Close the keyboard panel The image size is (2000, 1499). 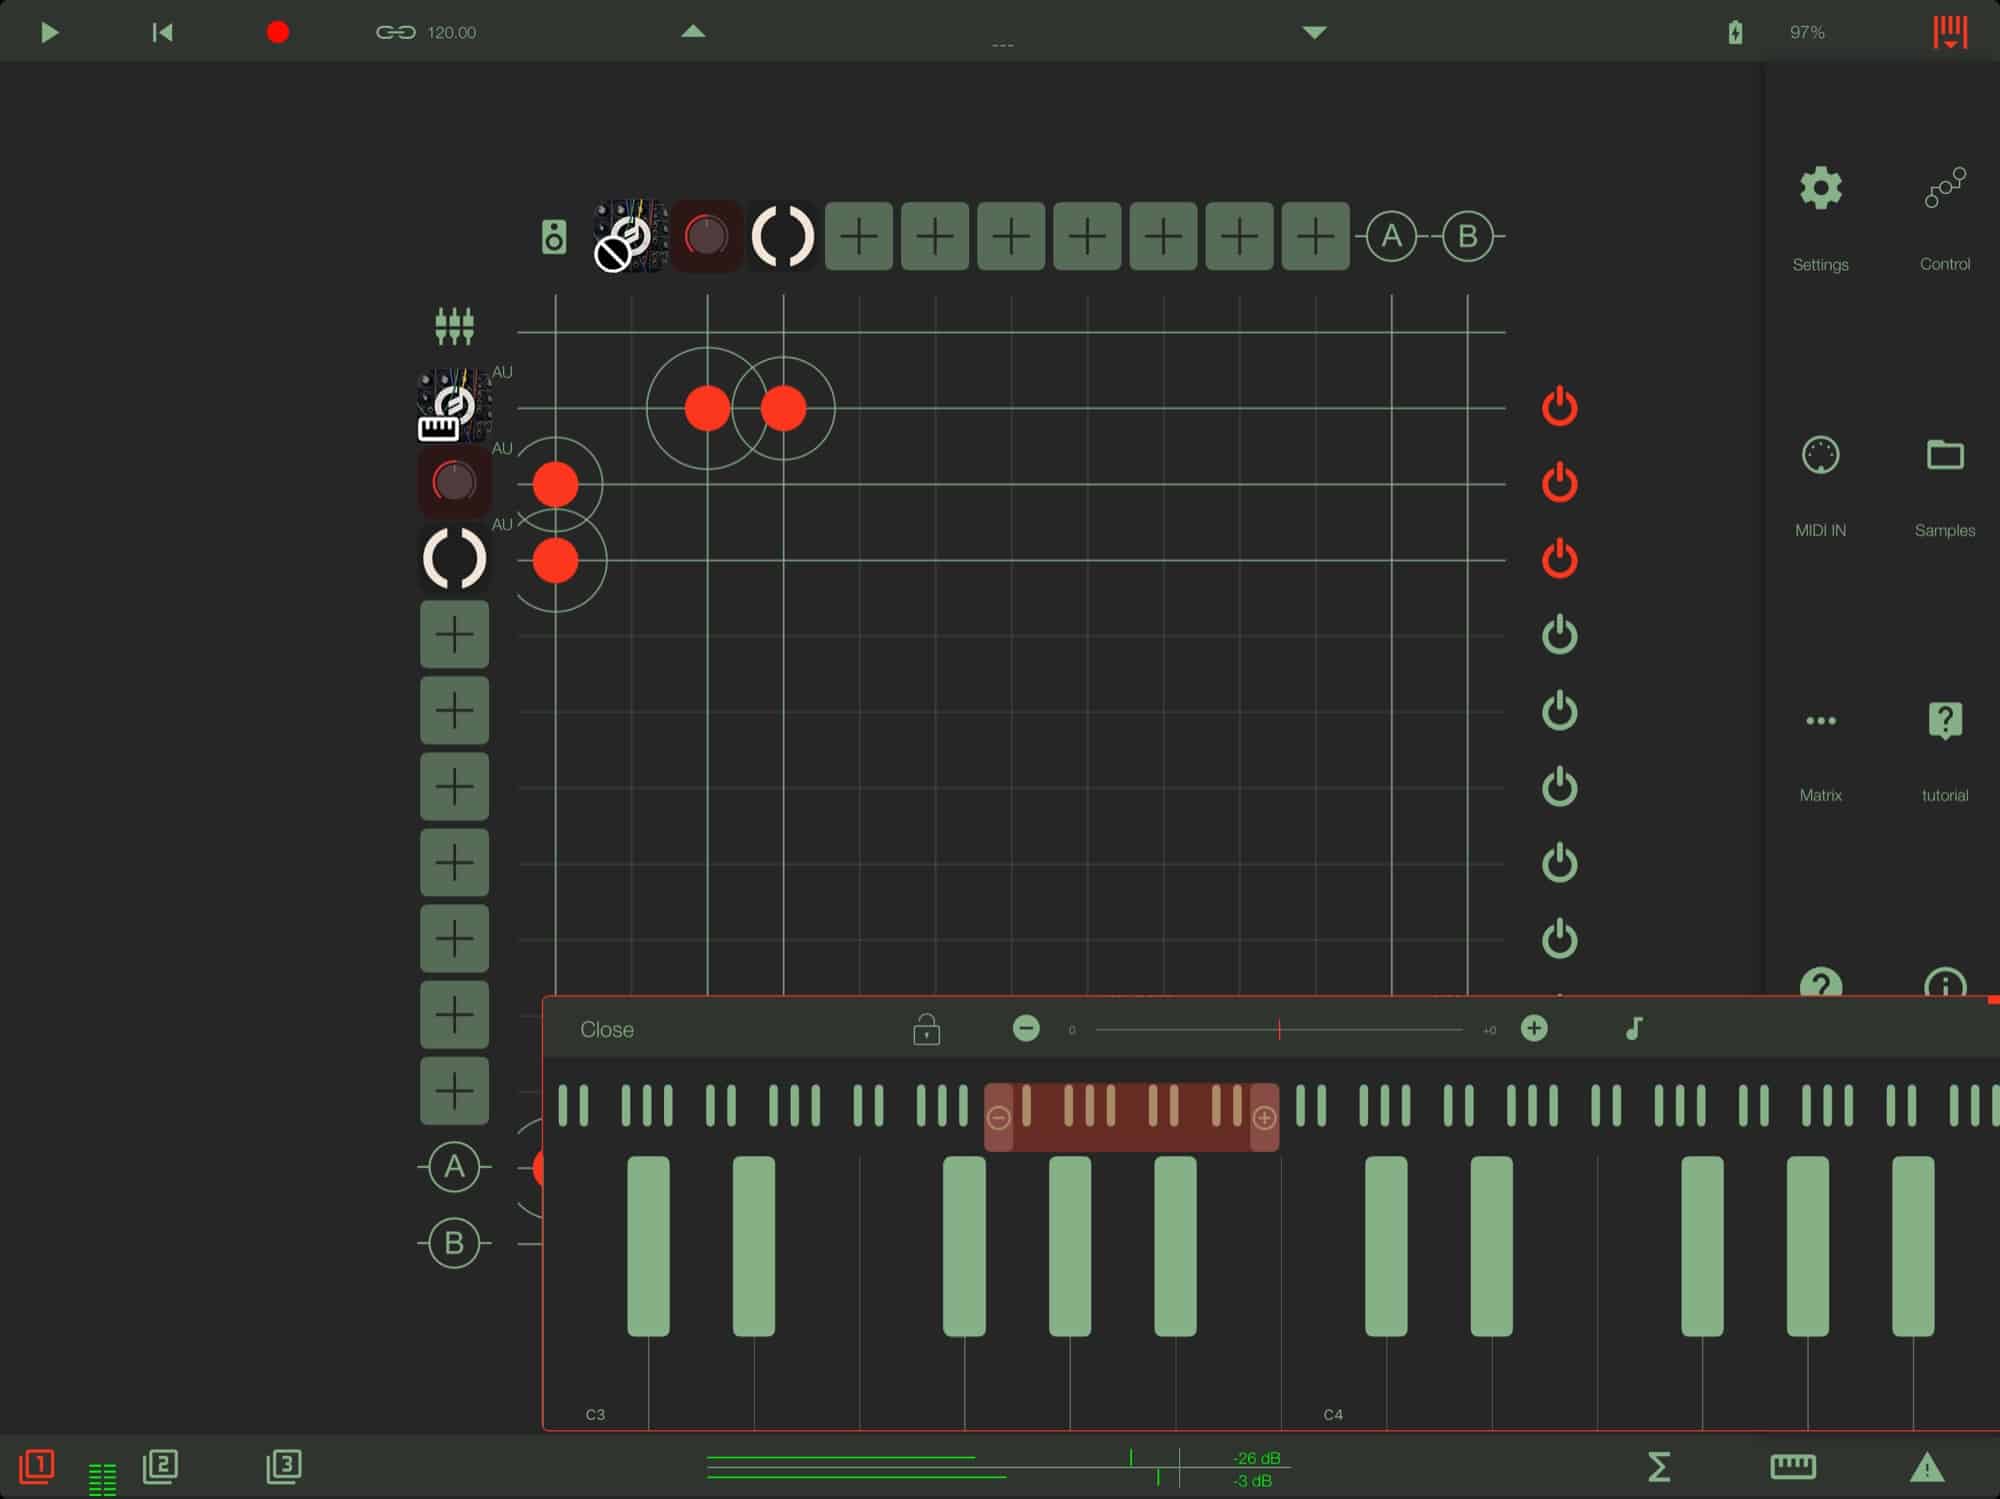coord(607,1029)
